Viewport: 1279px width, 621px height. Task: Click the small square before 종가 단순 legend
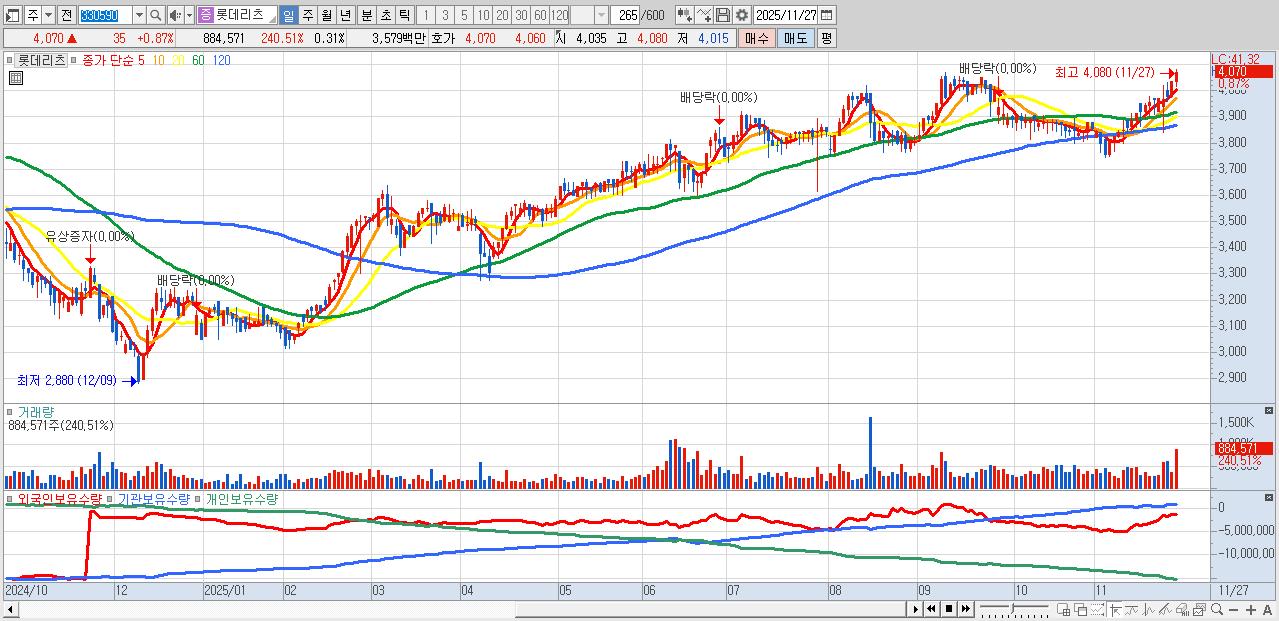pos(73,60)
